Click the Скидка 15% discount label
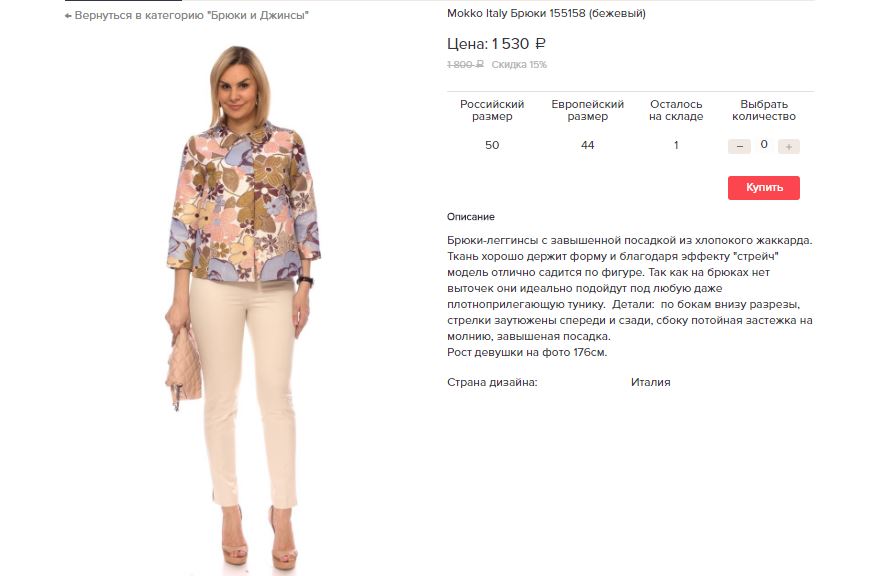 point(519,64)
